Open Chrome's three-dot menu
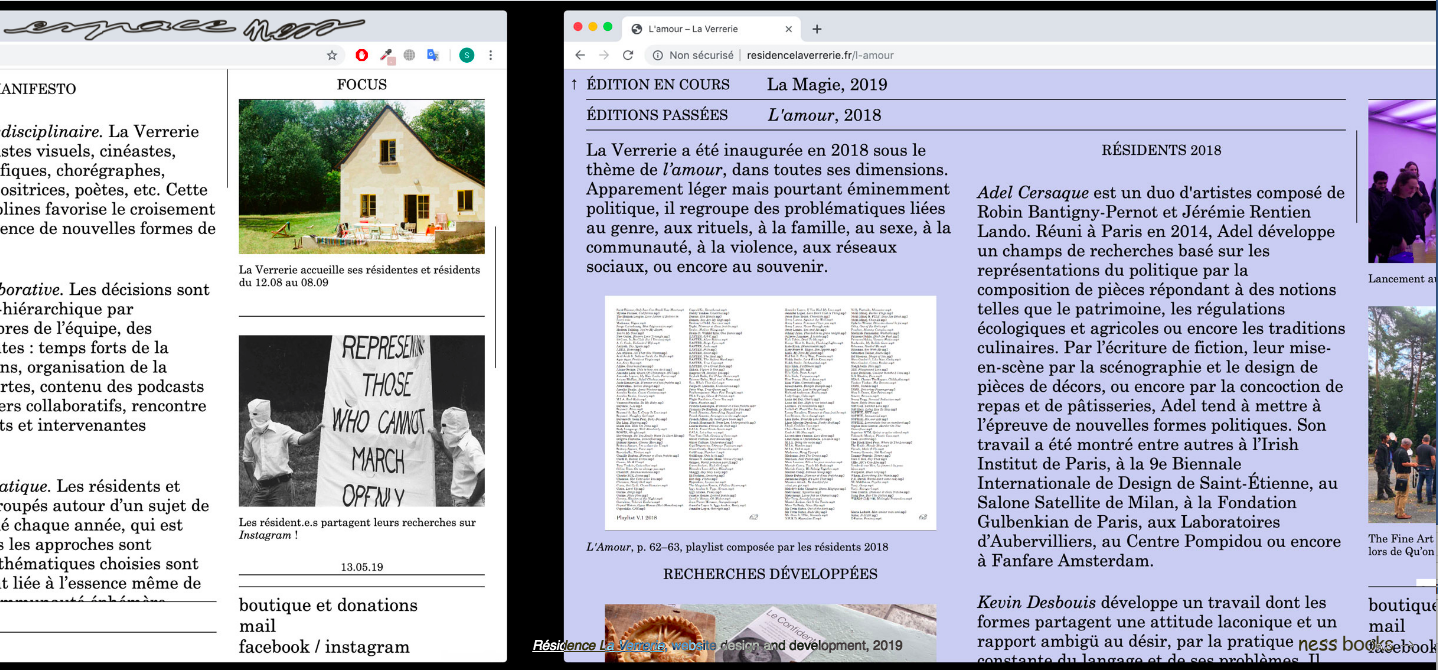Screen dimensions: 1438x670 (491, 56)
